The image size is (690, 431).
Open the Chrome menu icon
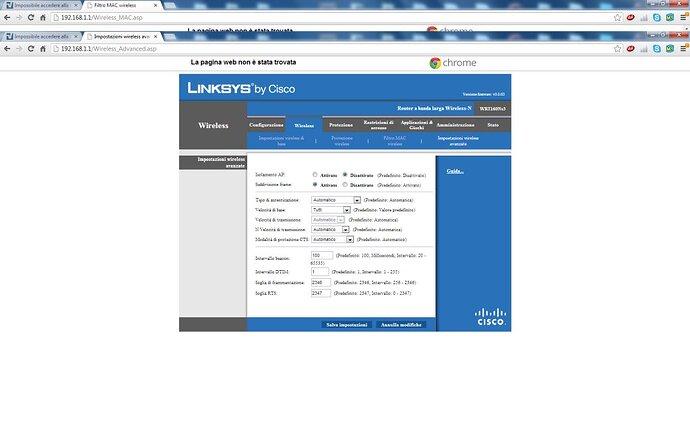[681, 48]
